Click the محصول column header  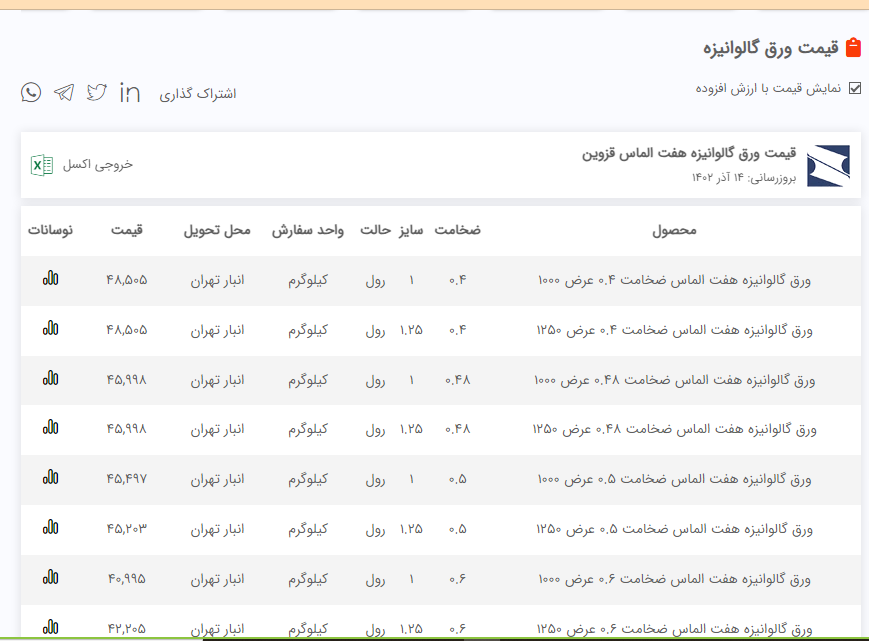tap(673, 231)
